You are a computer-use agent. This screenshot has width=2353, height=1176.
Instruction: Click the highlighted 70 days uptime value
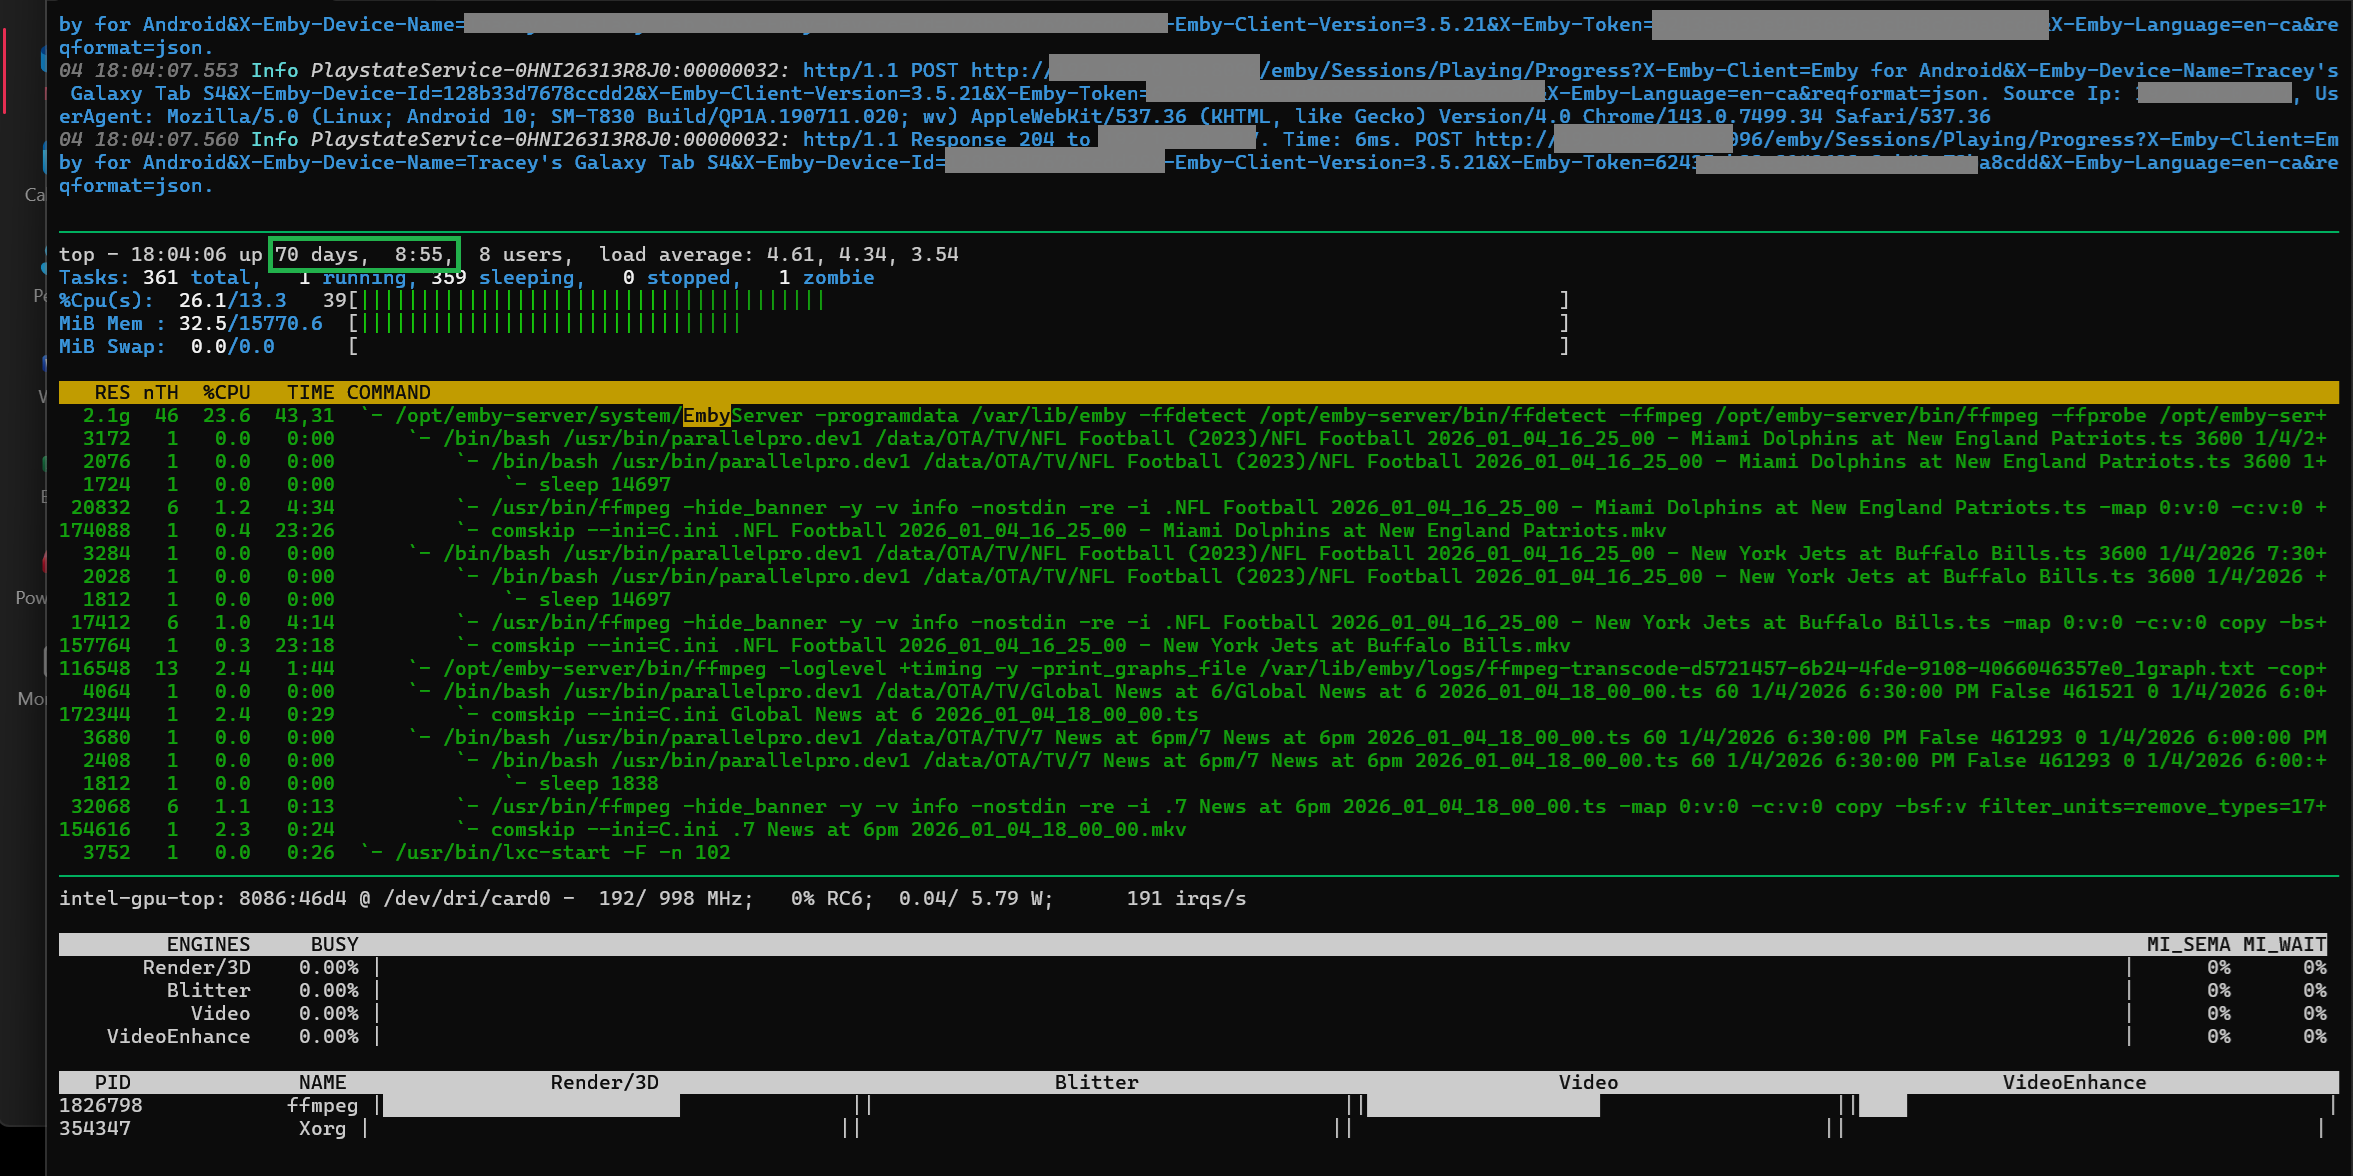(364, 255)
